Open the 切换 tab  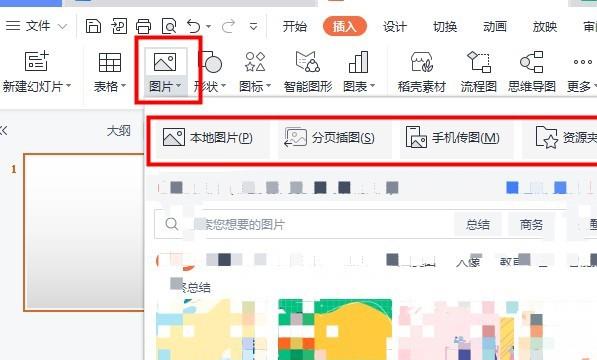pos(445,27)
